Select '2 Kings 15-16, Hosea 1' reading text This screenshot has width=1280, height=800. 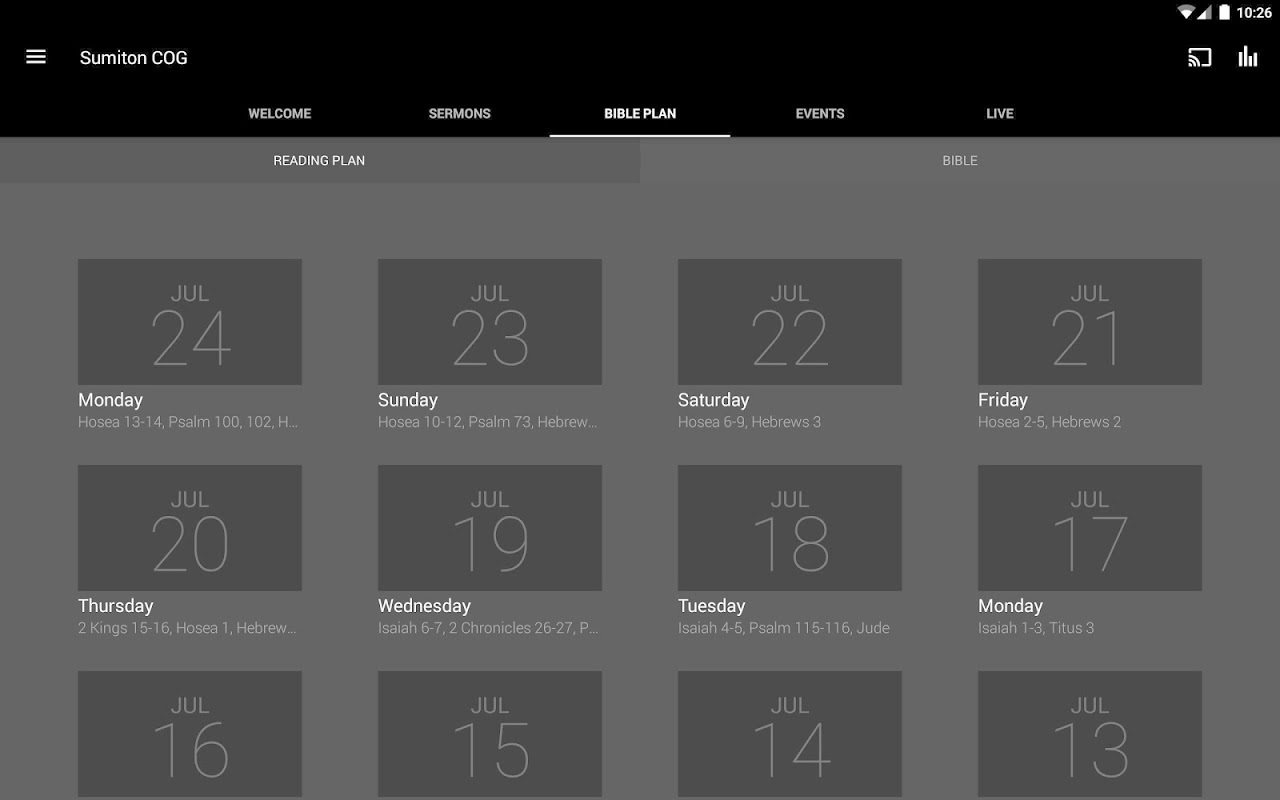187,628
